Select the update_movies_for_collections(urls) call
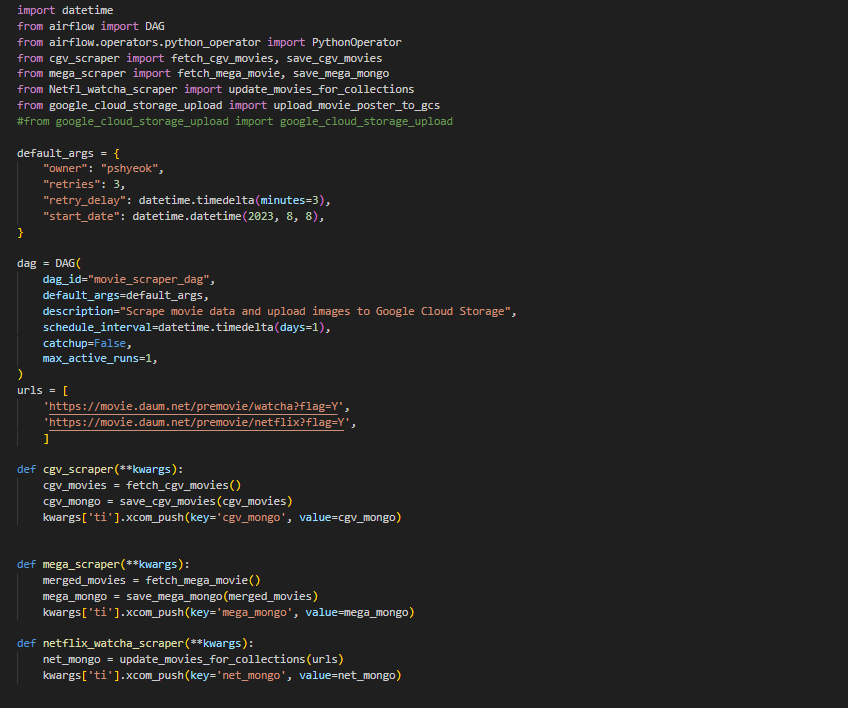Viewport: 848px width, 708px height. point(231,659)
